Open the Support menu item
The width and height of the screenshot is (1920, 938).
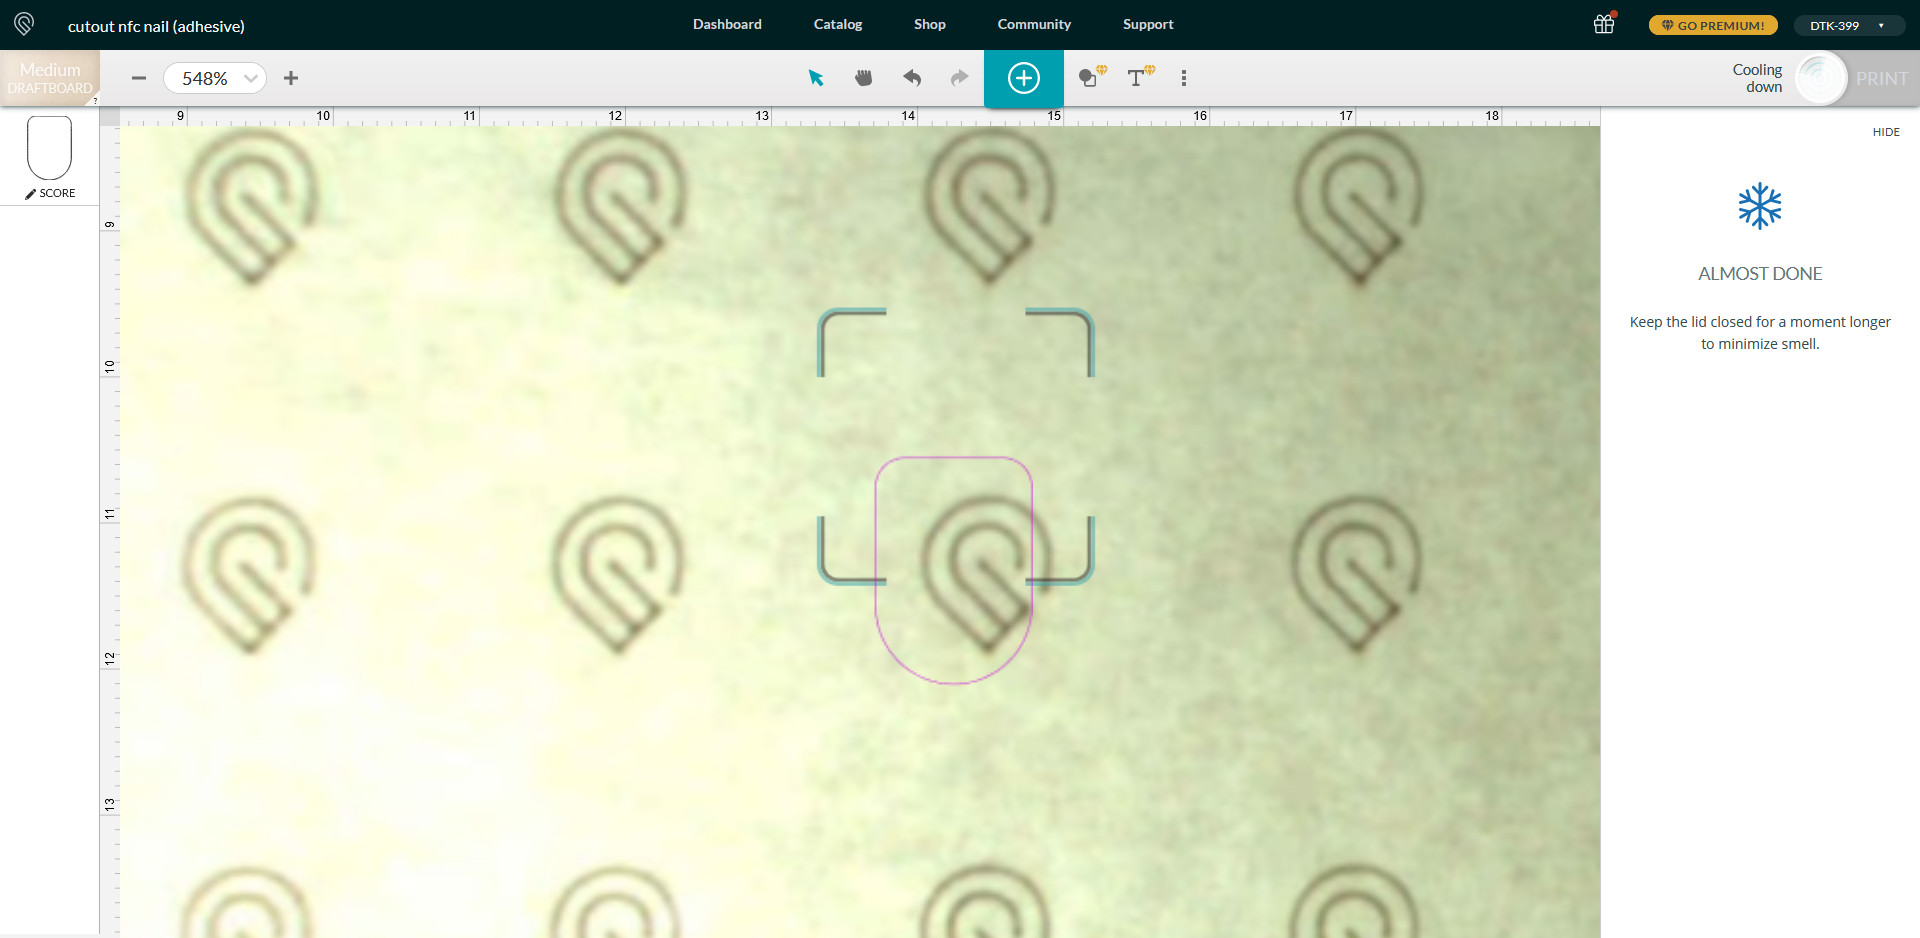[1148, 24]
